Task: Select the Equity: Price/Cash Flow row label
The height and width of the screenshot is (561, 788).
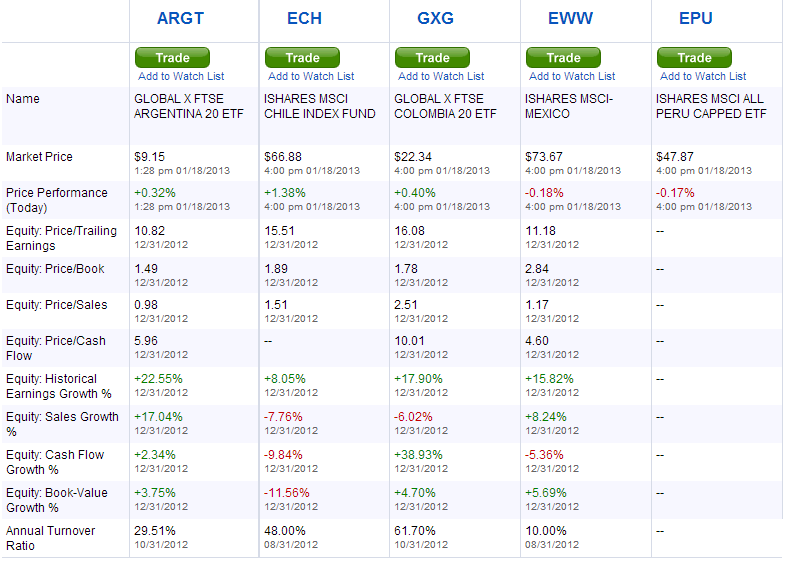Action: (56, 348)
